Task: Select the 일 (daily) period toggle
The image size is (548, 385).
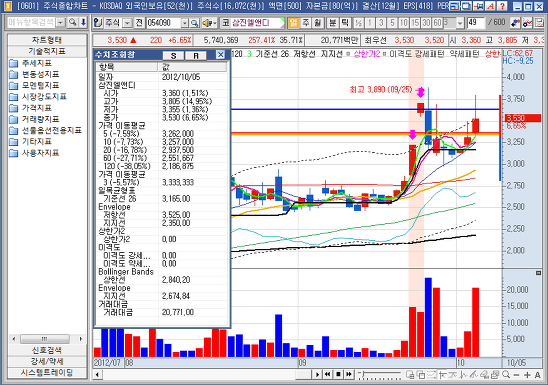Action: (294, 23)
